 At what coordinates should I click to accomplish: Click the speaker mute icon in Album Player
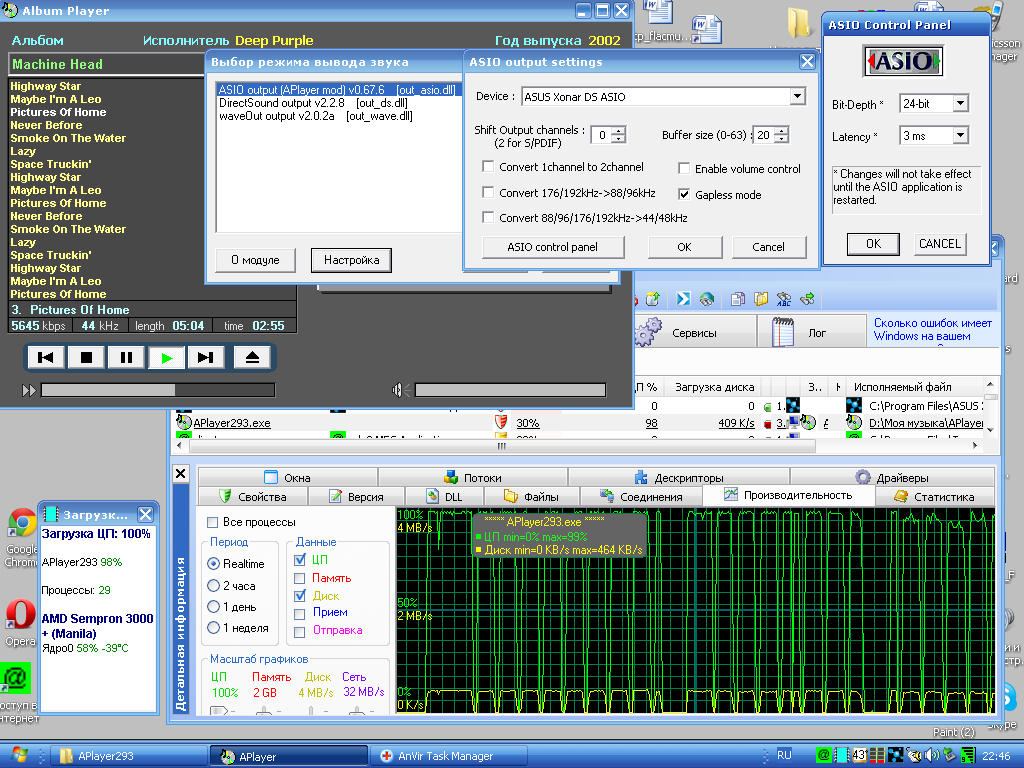point(400,391)
